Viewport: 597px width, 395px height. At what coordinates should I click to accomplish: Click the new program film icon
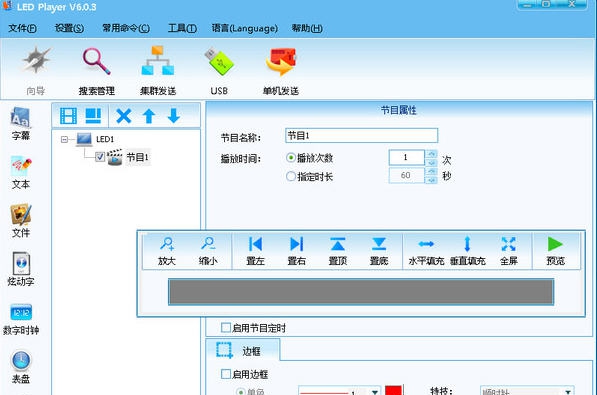[68, 116]
